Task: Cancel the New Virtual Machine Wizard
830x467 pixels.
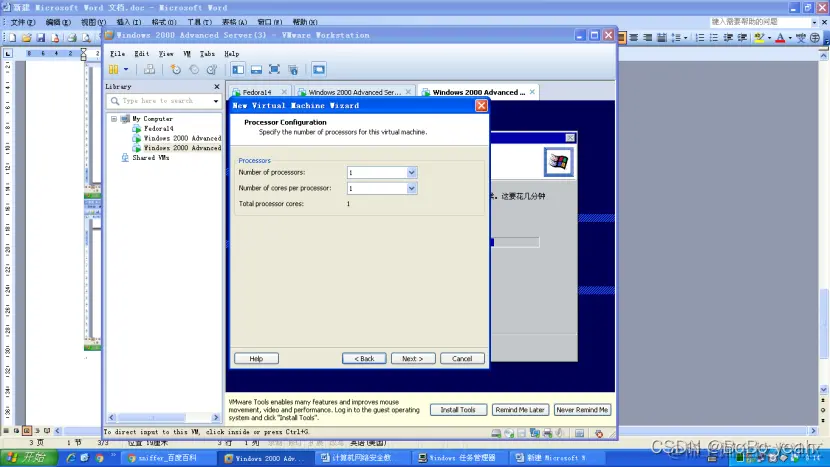Action: click(462, 358)
